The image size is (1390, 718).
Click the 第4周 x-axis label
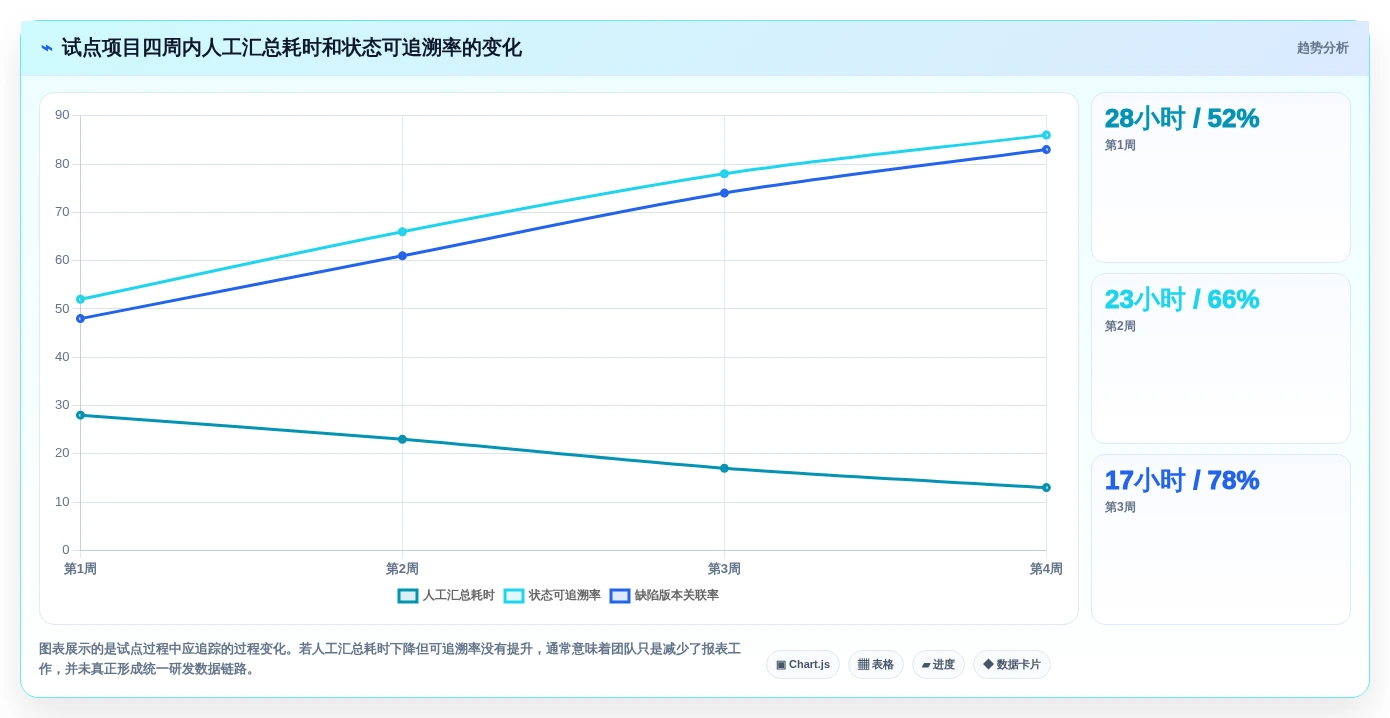[x=1046, y=569]
